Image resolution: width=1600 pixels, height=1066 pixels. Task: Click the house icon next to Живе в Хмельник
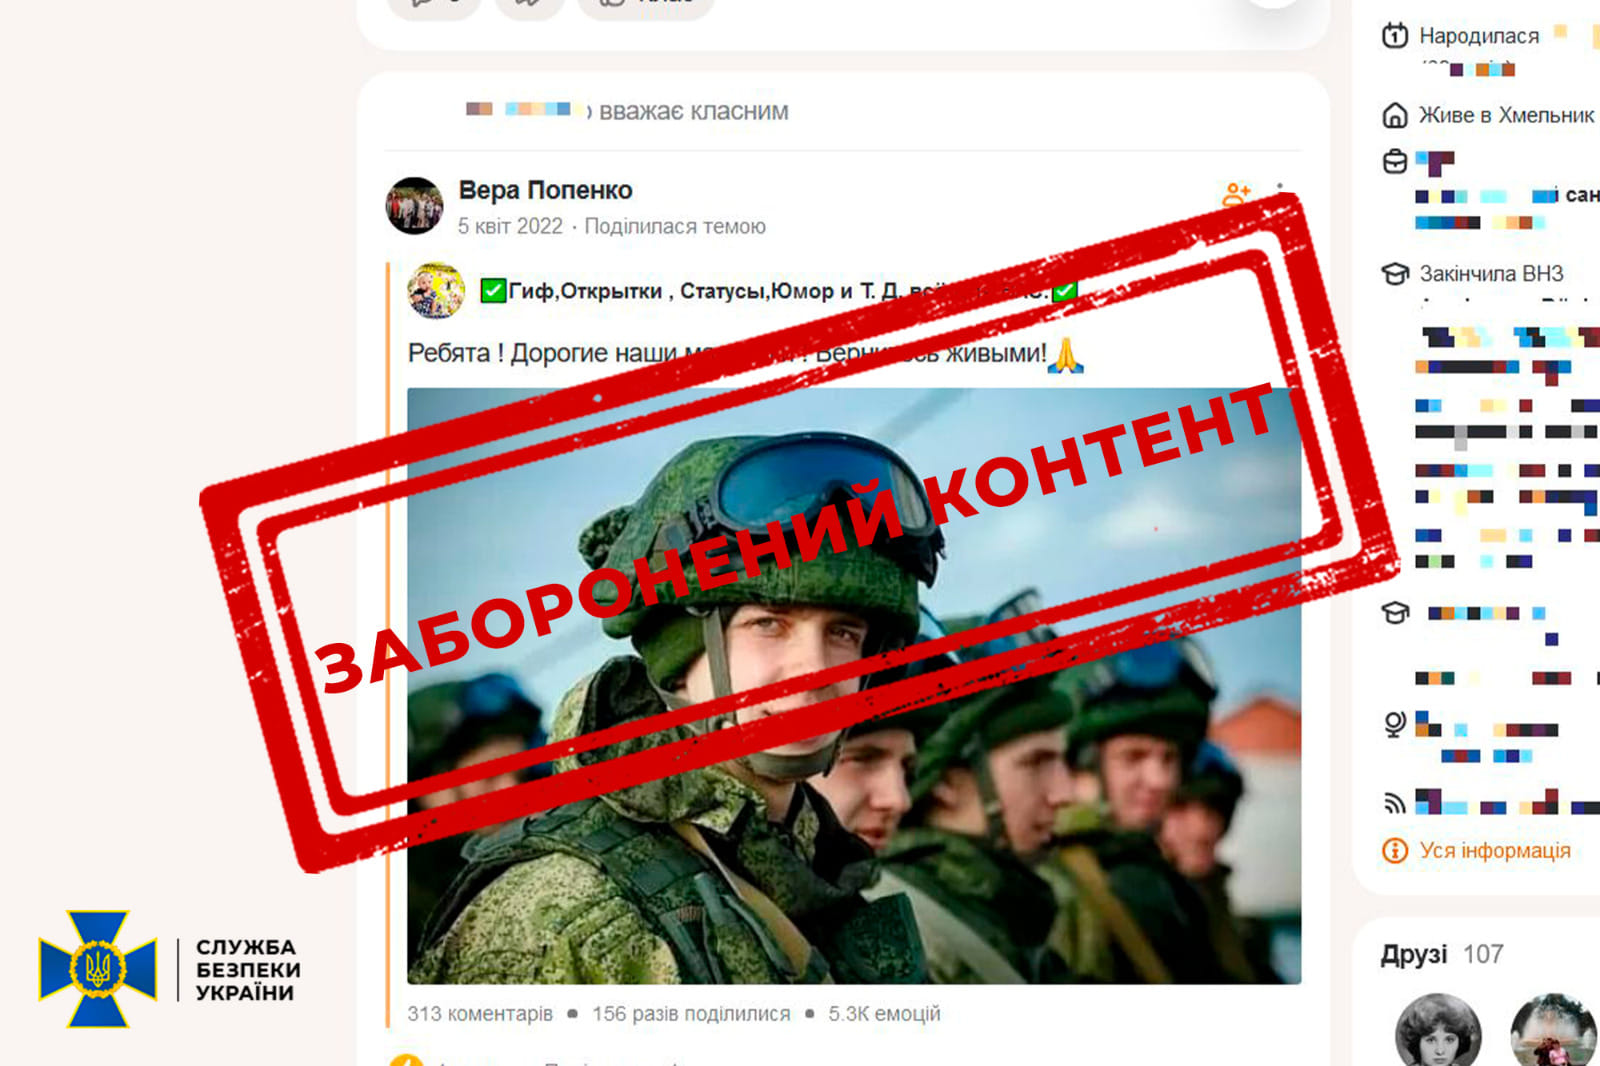point(1395,116)
